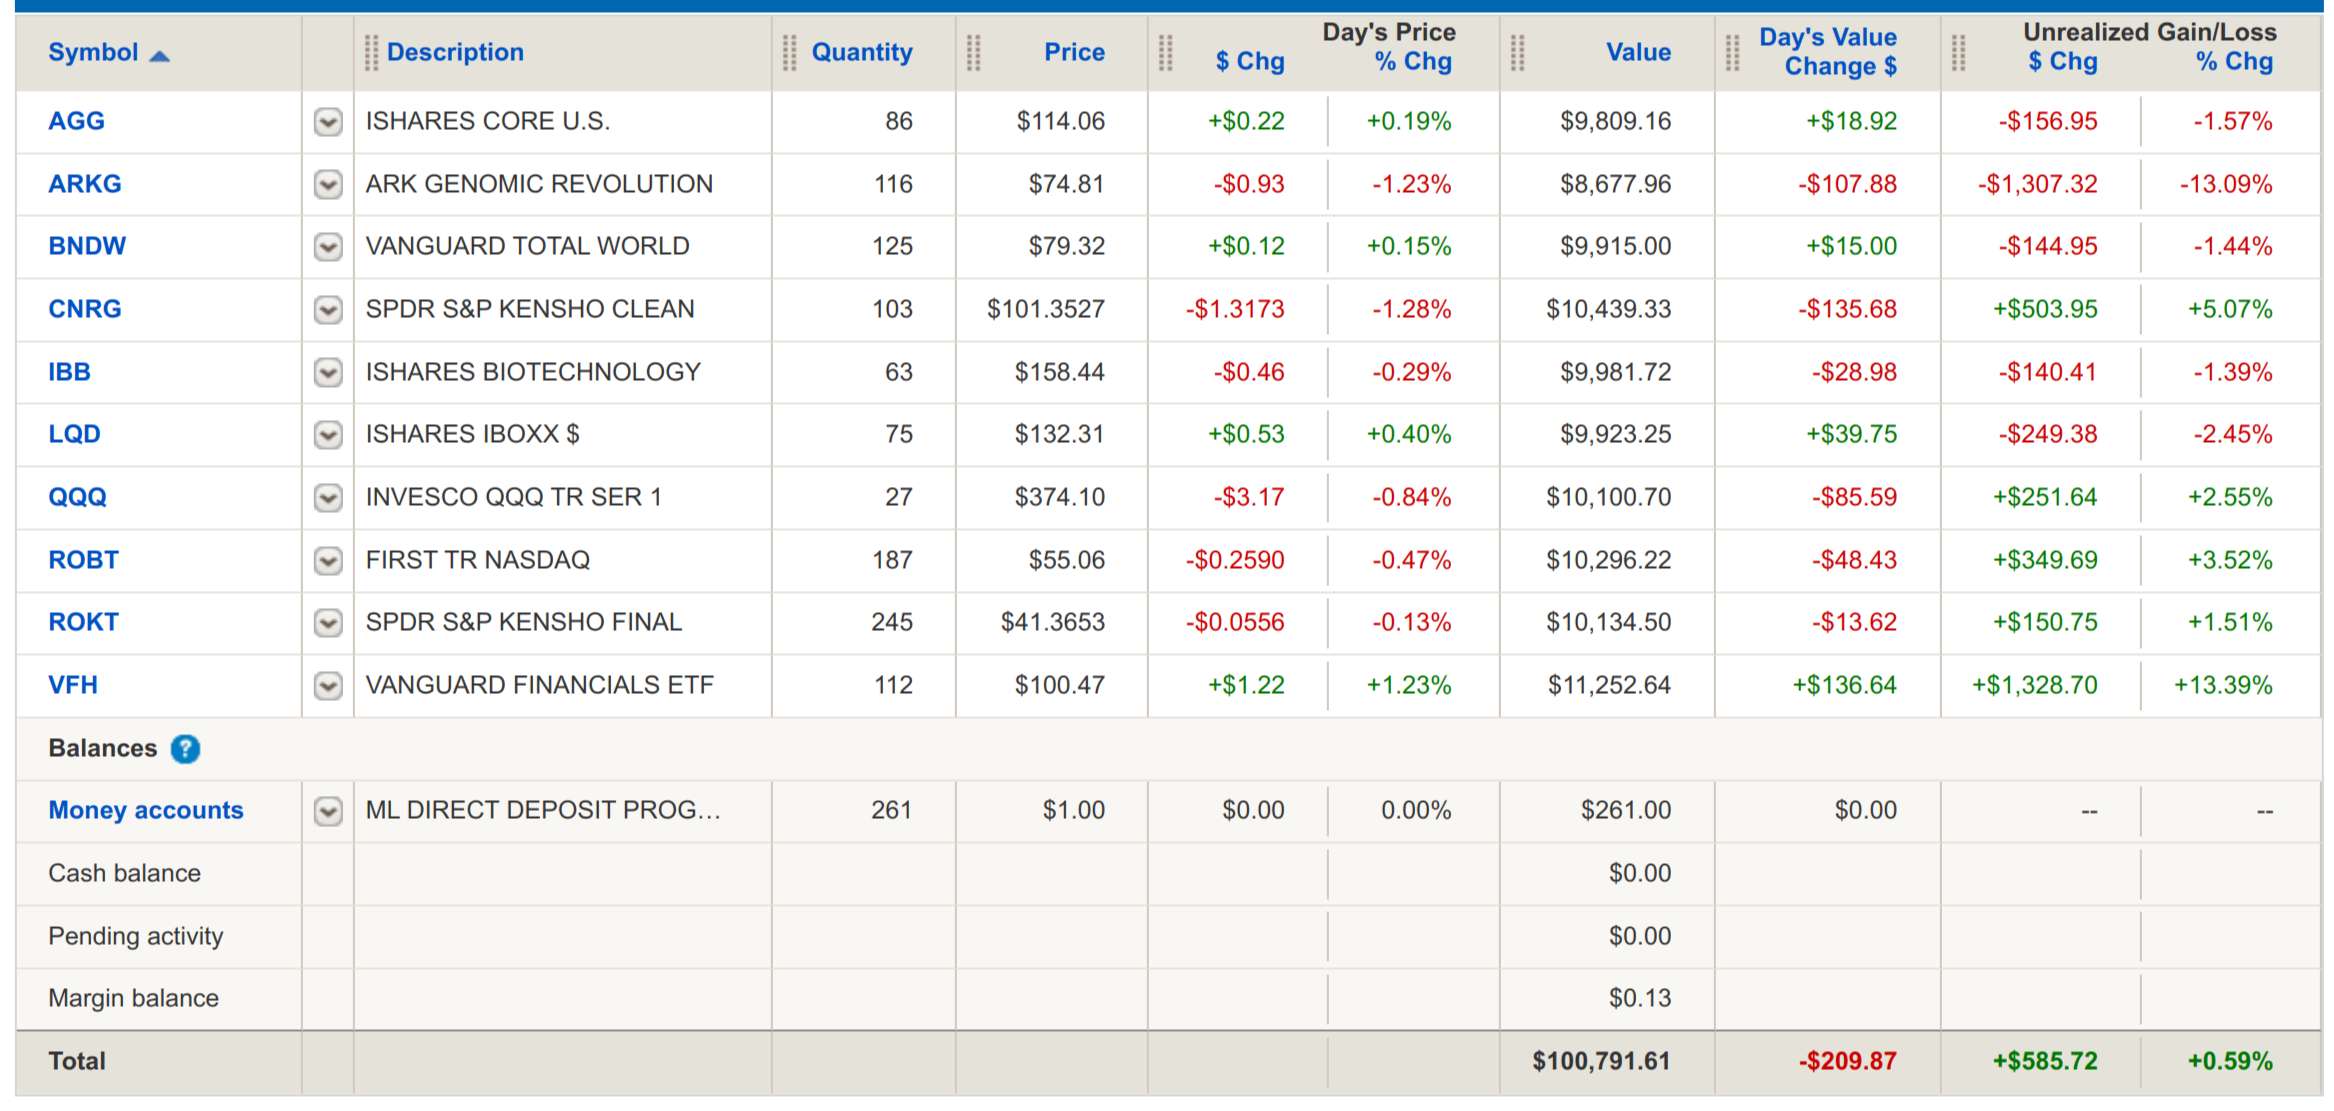This screenshot has width=2334, height=1111.
Task: Open the CNRG symbol link
Action: 85,309
